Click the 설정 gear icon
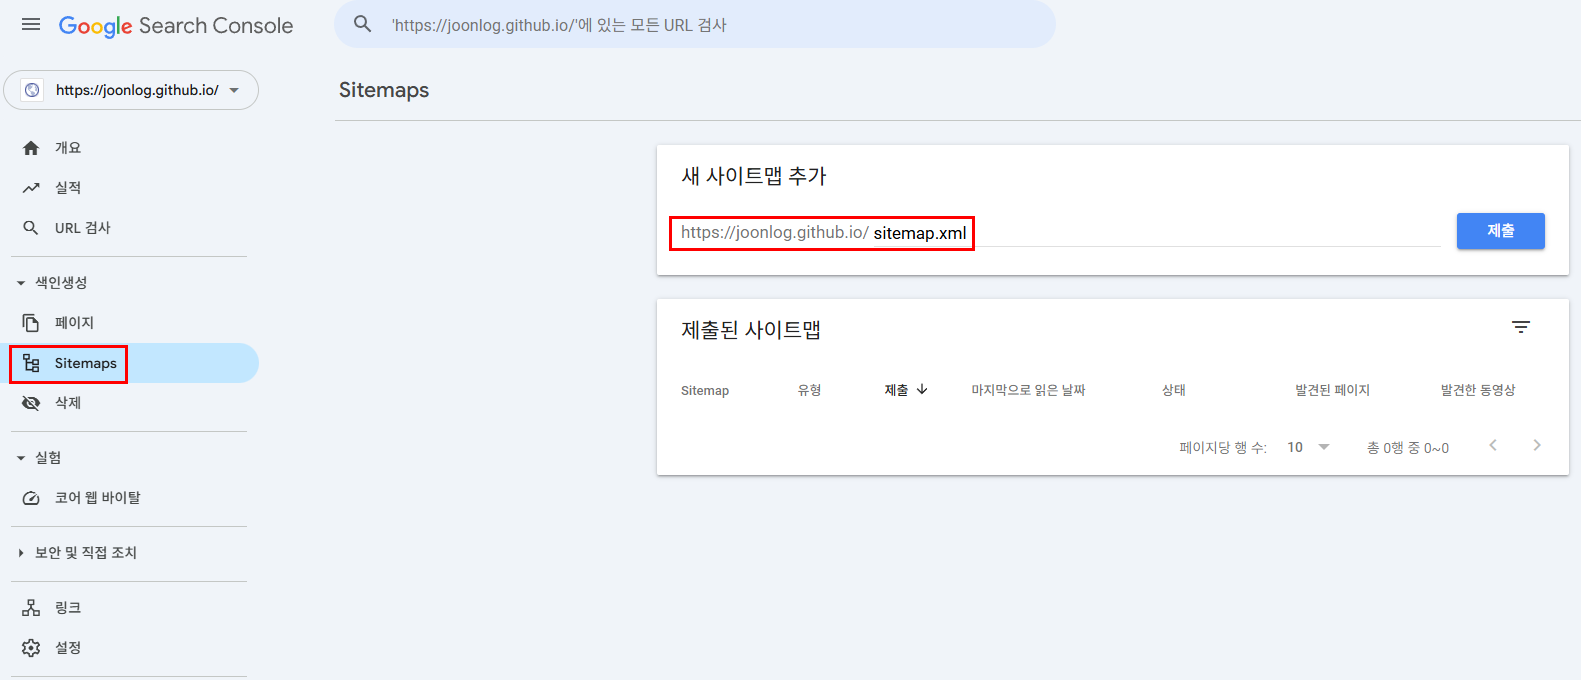1581x680 pixels. point(31,648)
